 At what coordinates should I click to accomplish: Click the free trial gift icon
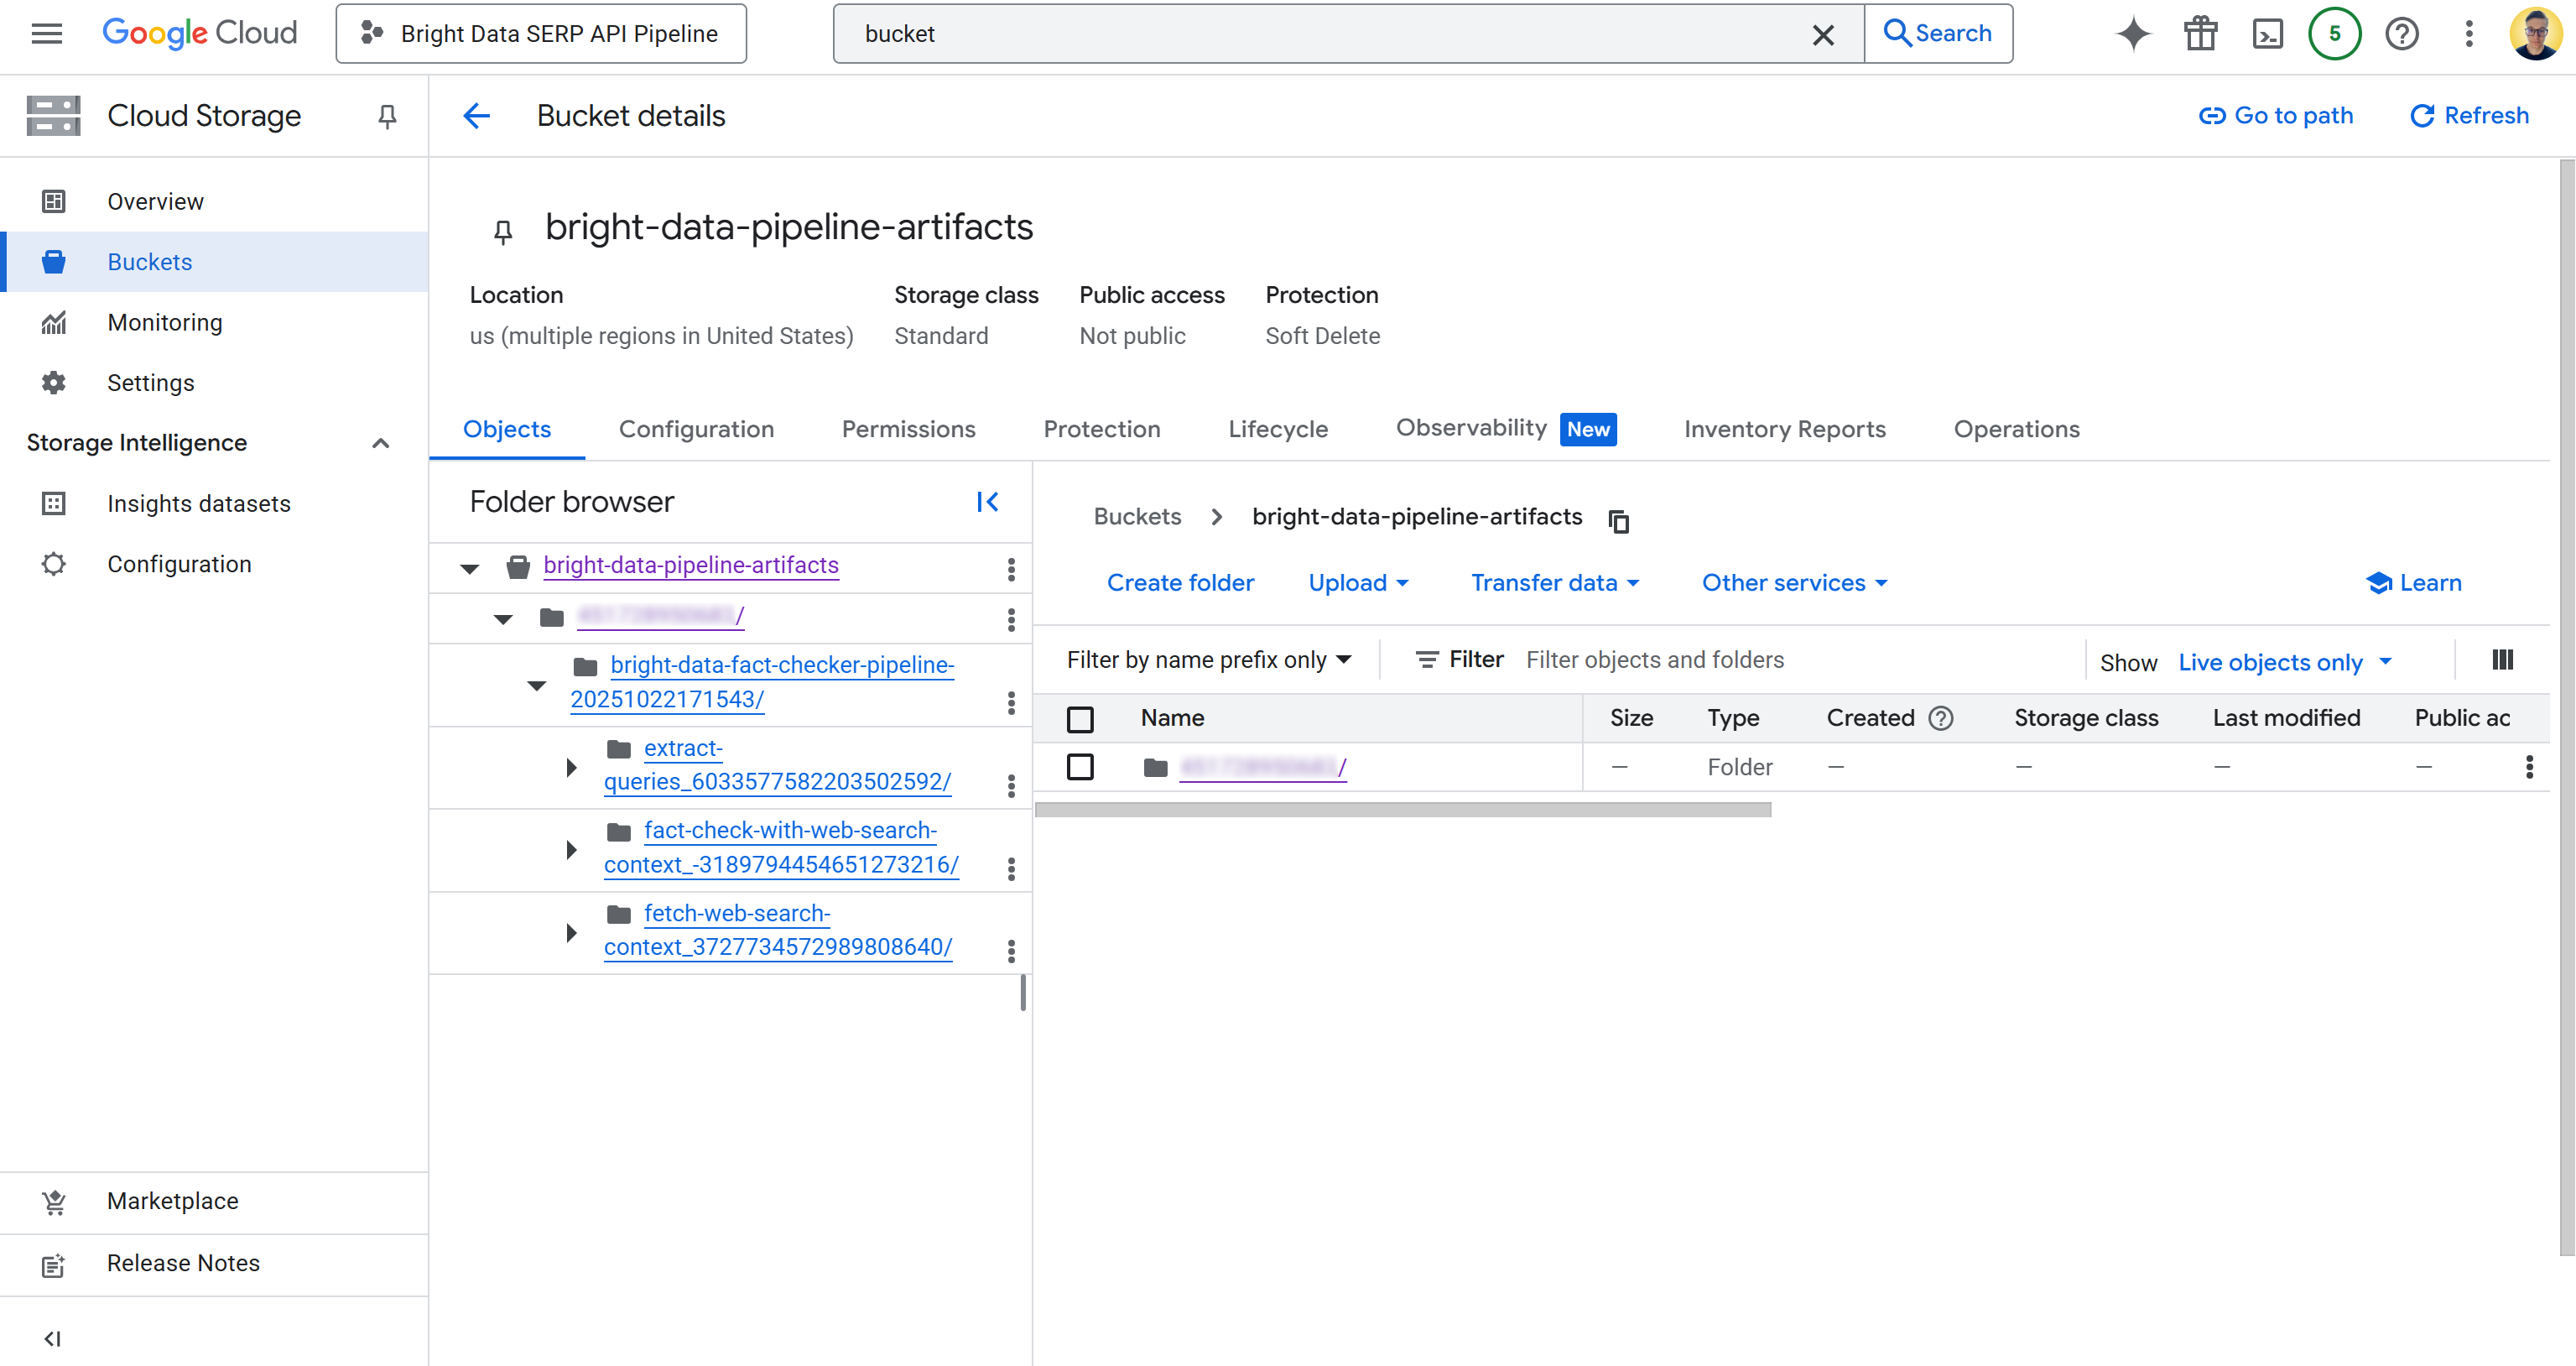click(2200, 34)
